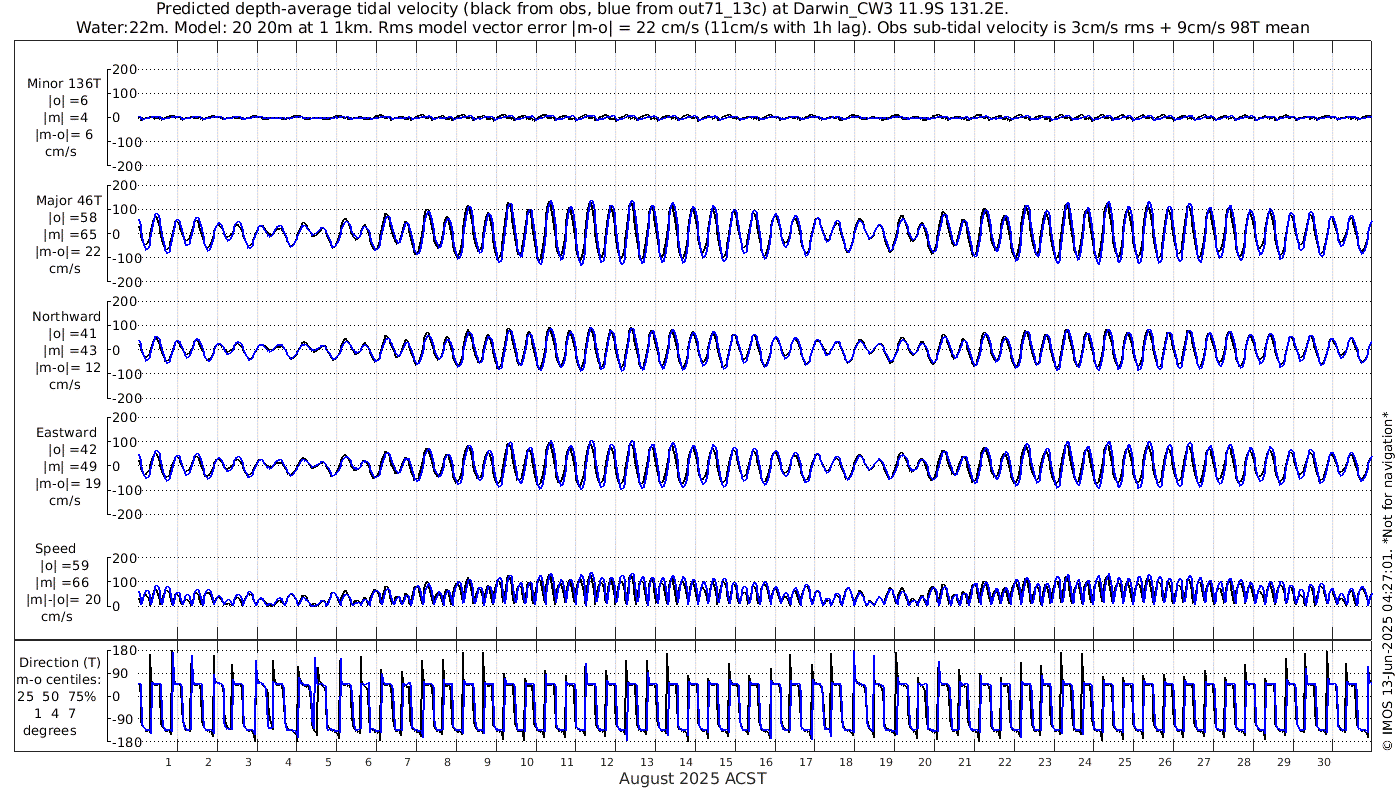Click the 'Eastward' panel label

66,433
